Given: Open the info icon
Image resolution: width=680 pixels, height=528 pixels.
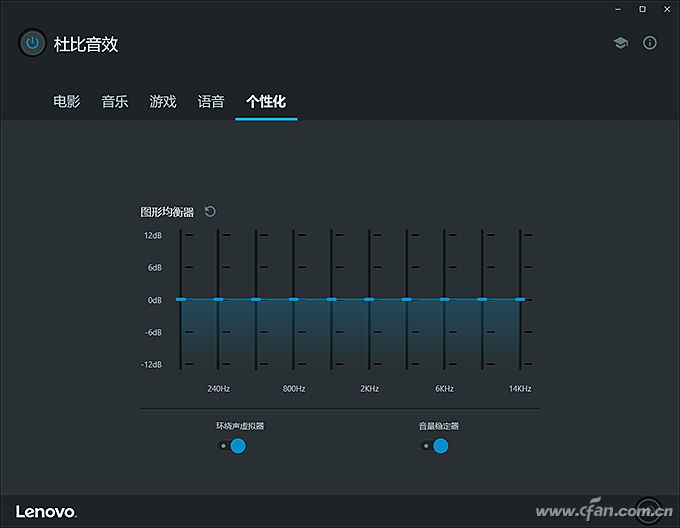Looking at the screenshot, I should coord(650,43).
